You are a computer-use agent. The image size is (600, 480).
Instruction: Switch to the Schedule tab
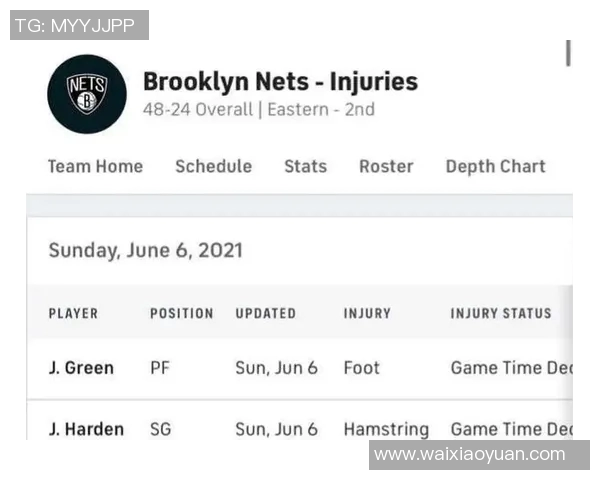tap(213, 166)
